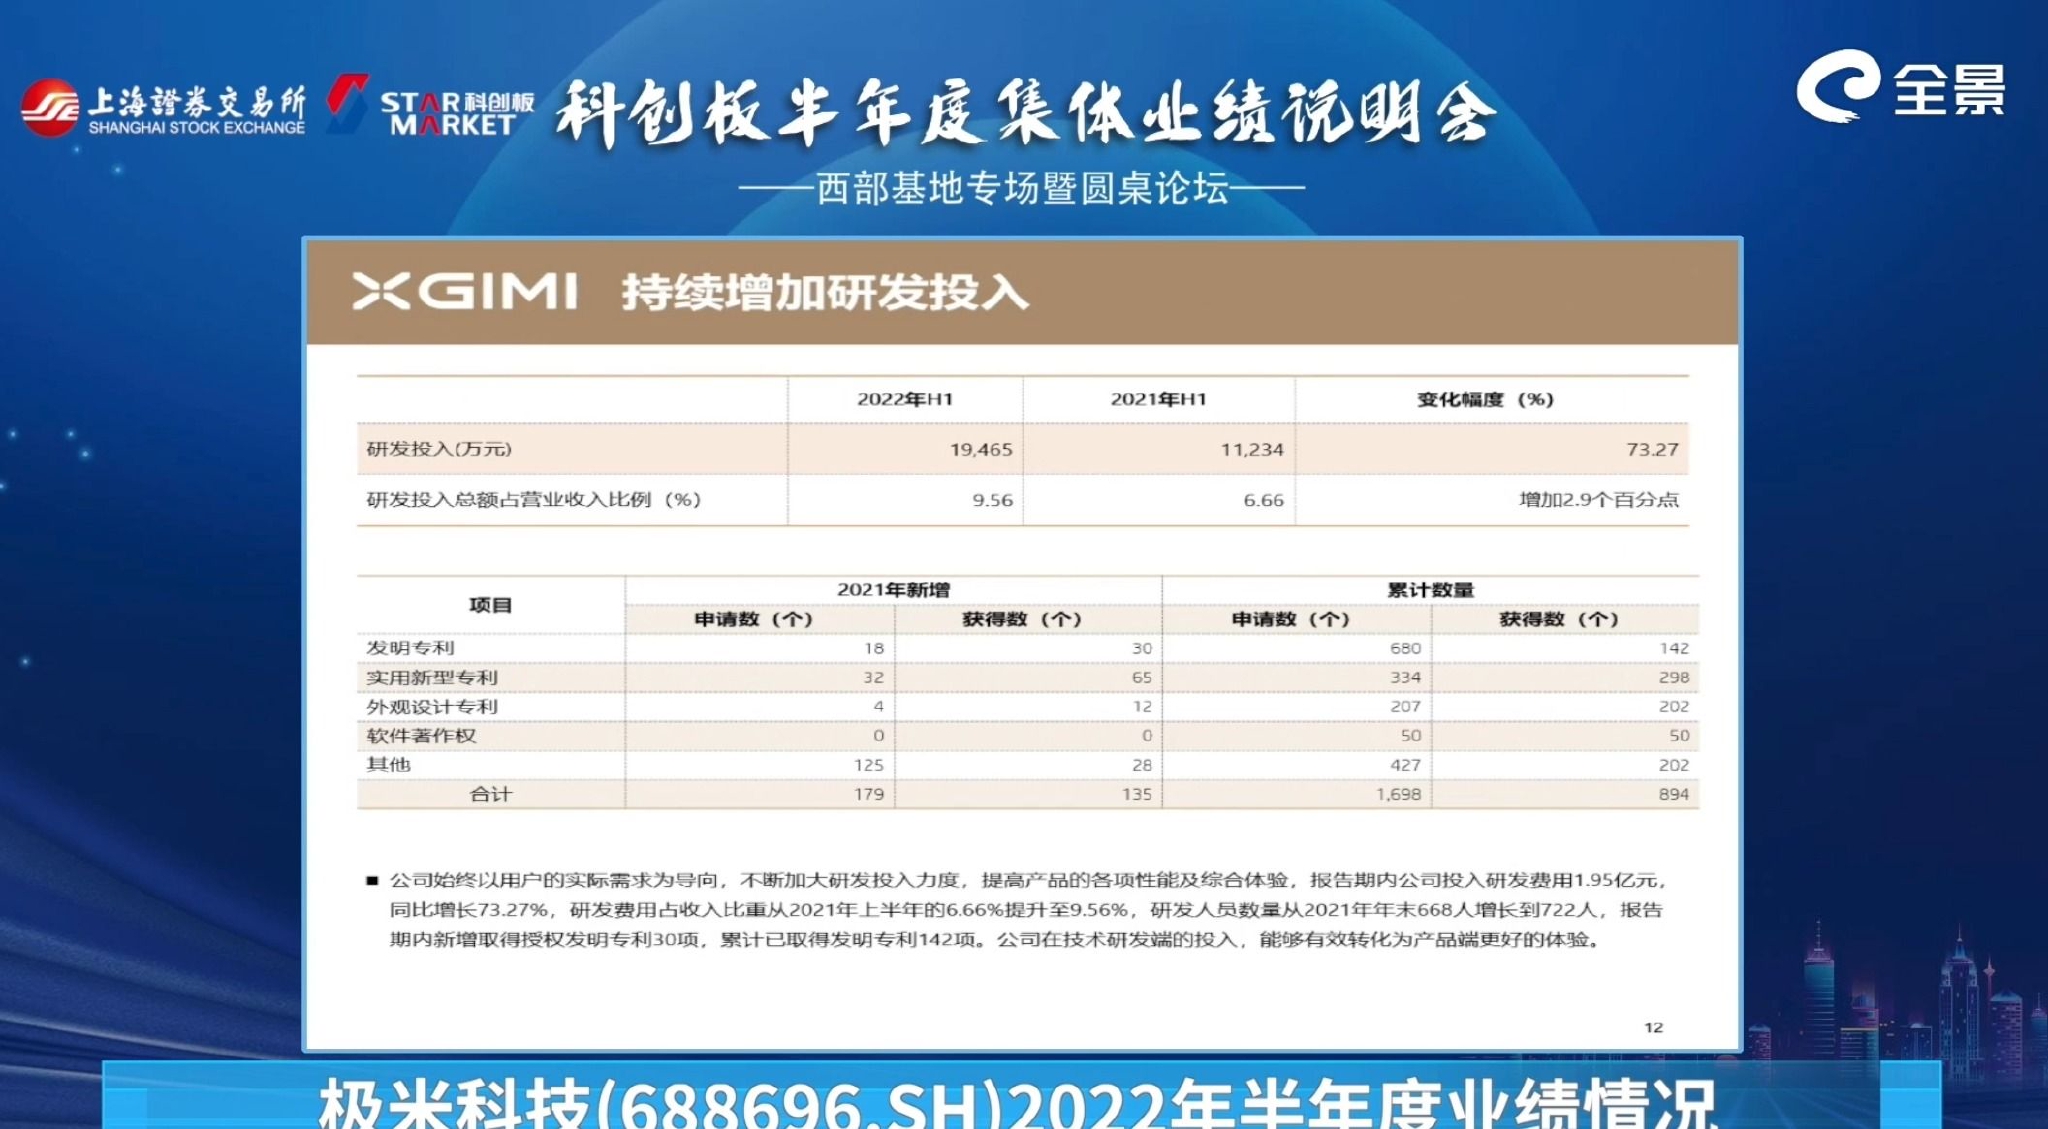This screenshot has height=1129, width=2048.
Task: Click row label 其他
Action: (388, 765)
